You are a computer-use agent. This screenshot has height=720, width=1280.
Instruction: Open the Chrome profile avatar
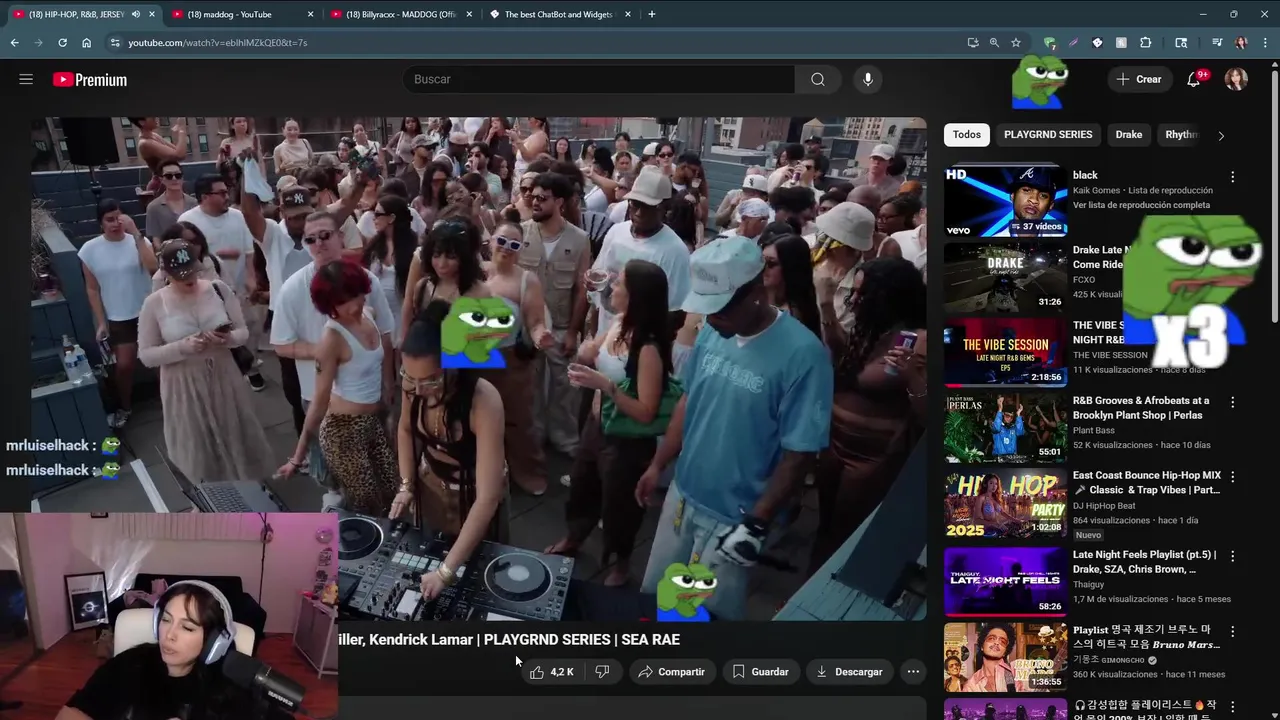pos(1241,43)
